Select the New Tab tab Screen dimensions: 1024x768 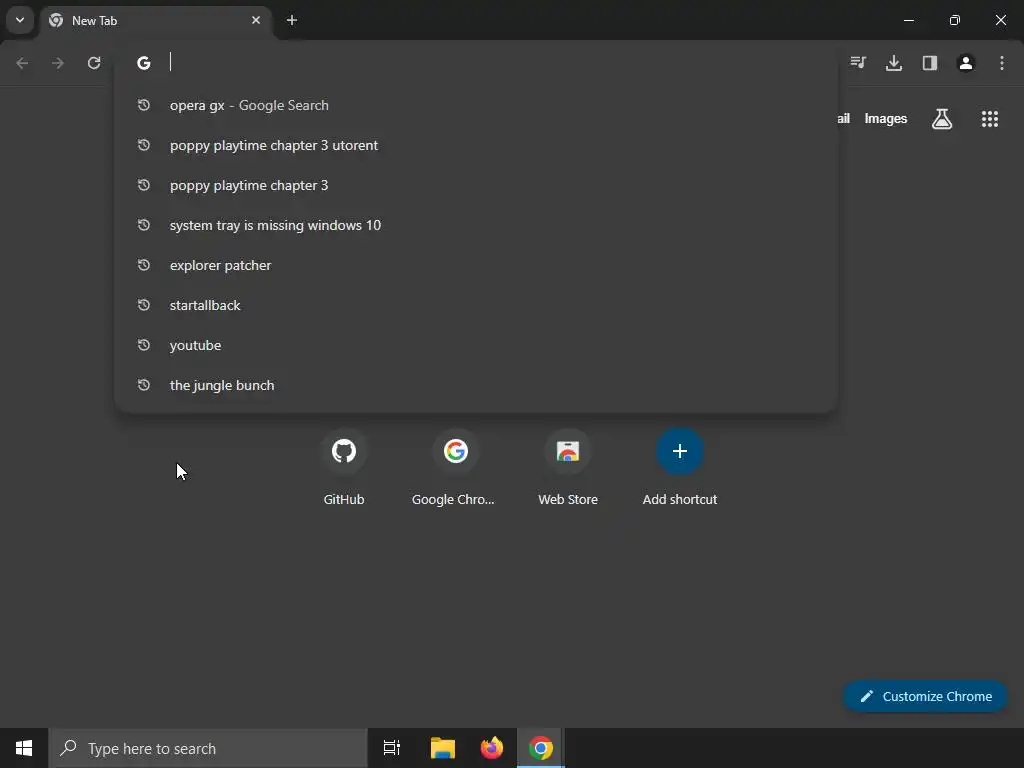coord(157,21)
